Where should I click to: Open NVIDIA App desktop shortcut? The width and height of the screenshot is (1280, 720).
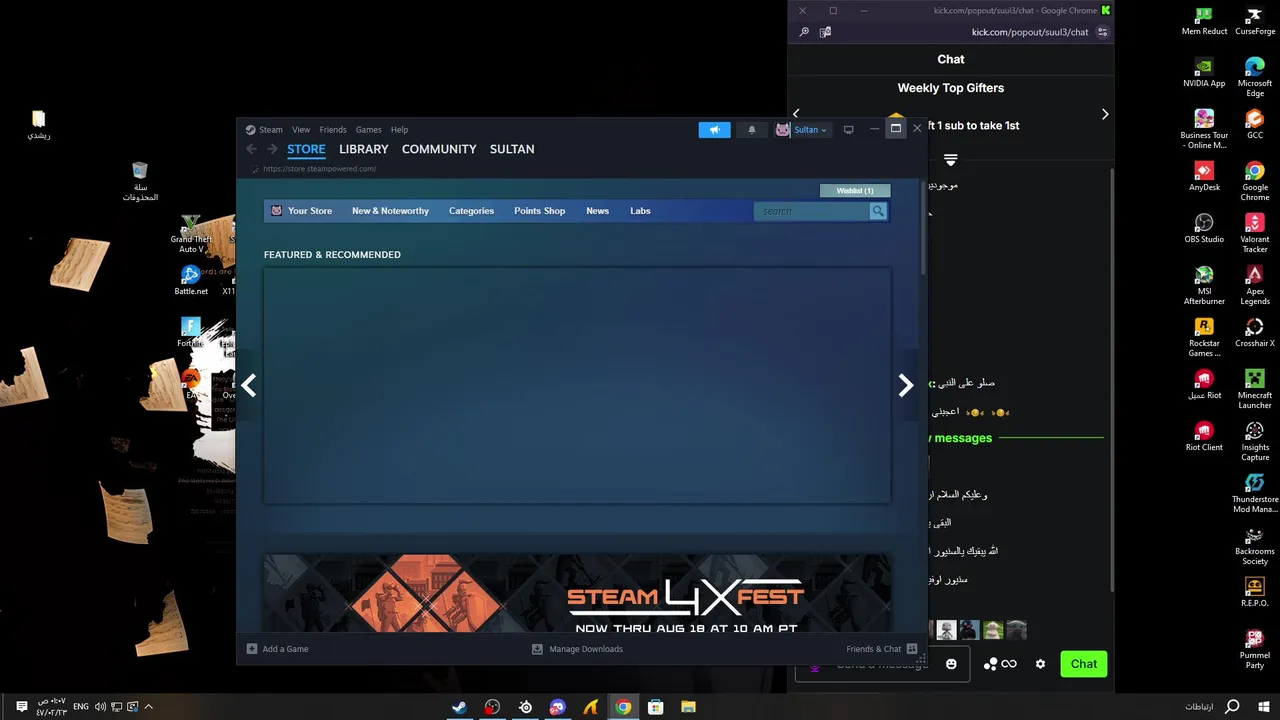click(x=1204, y=73)
